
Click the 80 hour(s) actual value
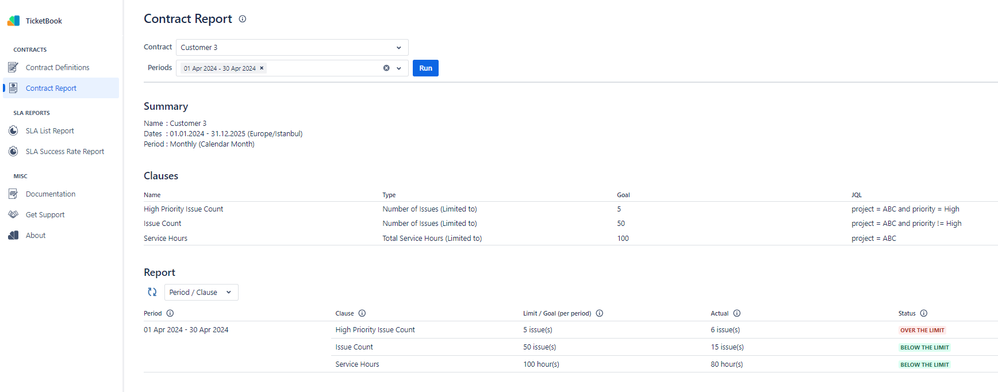(x=727, y=364)
